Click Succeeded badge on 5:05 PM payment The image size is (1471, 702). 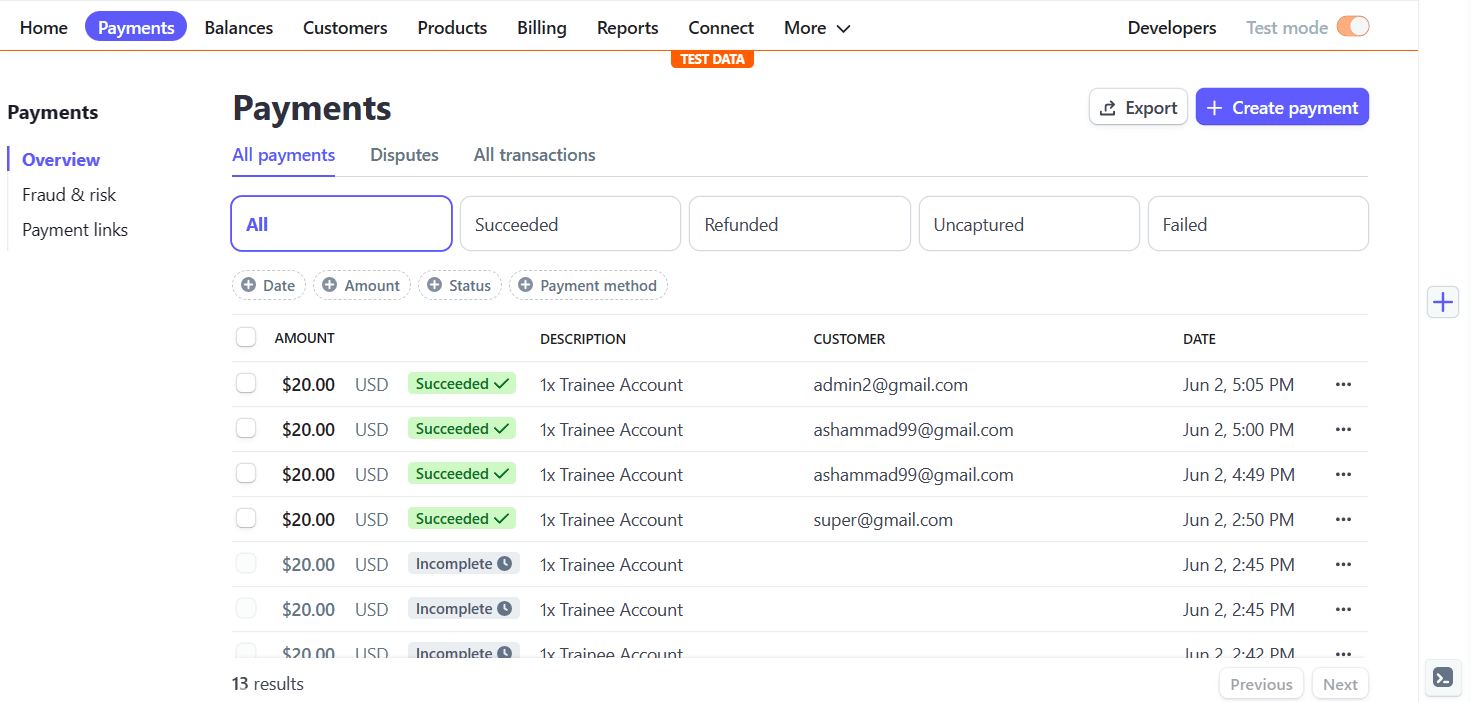[462, 384]
